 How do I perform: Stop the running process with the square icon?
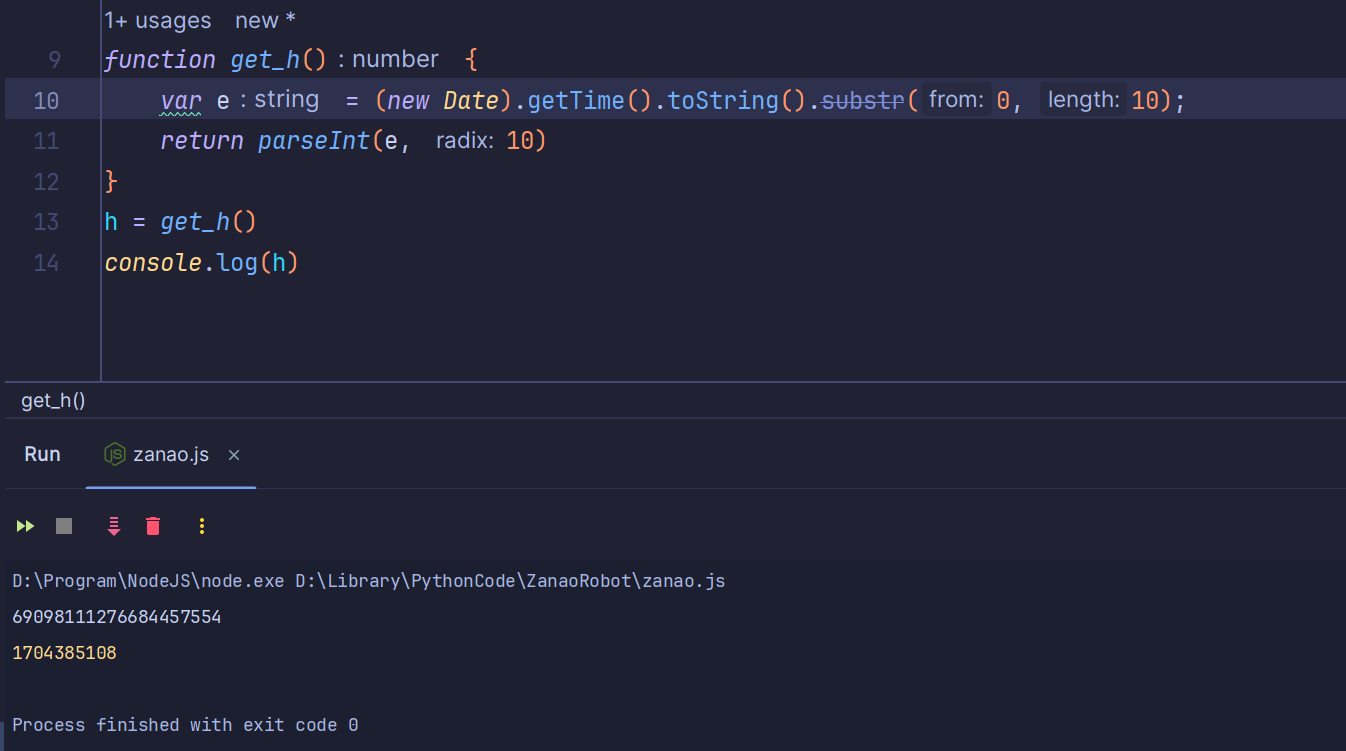64,526
